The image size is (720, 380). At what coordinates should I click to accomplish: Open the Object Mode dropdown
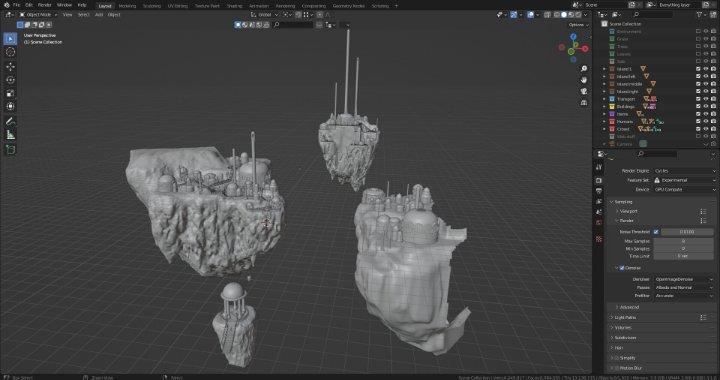tap(38, 15)
